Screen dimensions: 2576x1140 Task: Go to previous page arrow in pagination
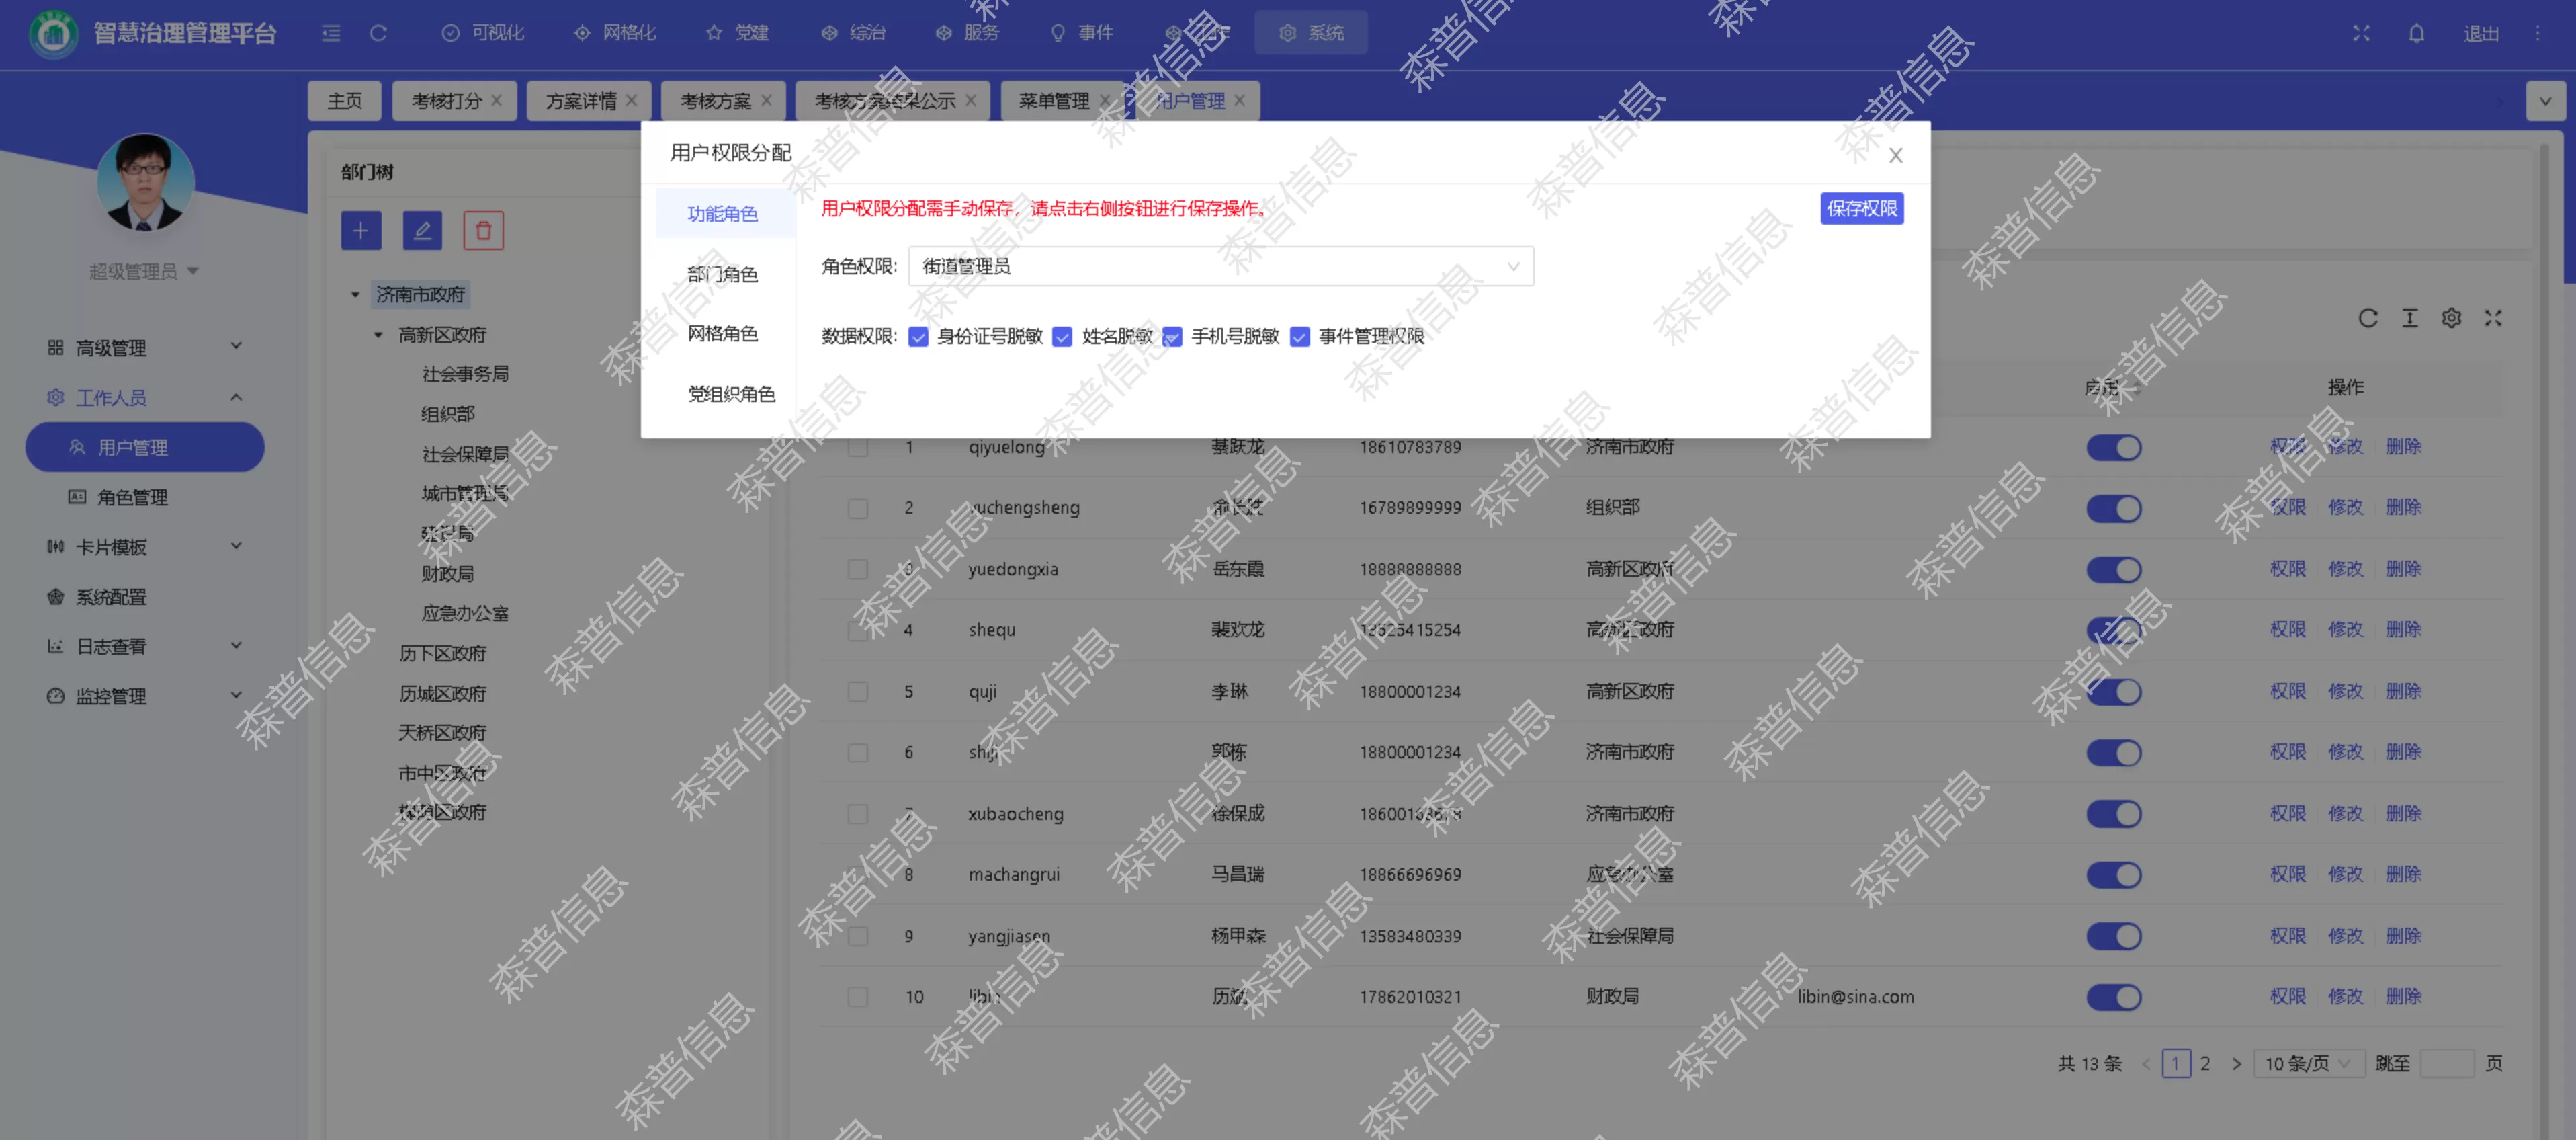click(2145, 1064)
